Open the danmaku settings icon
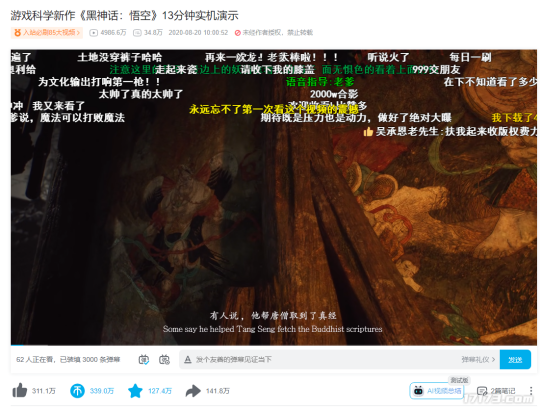The height and width of the screenshot is (409, 540). (x=164, y=359)
